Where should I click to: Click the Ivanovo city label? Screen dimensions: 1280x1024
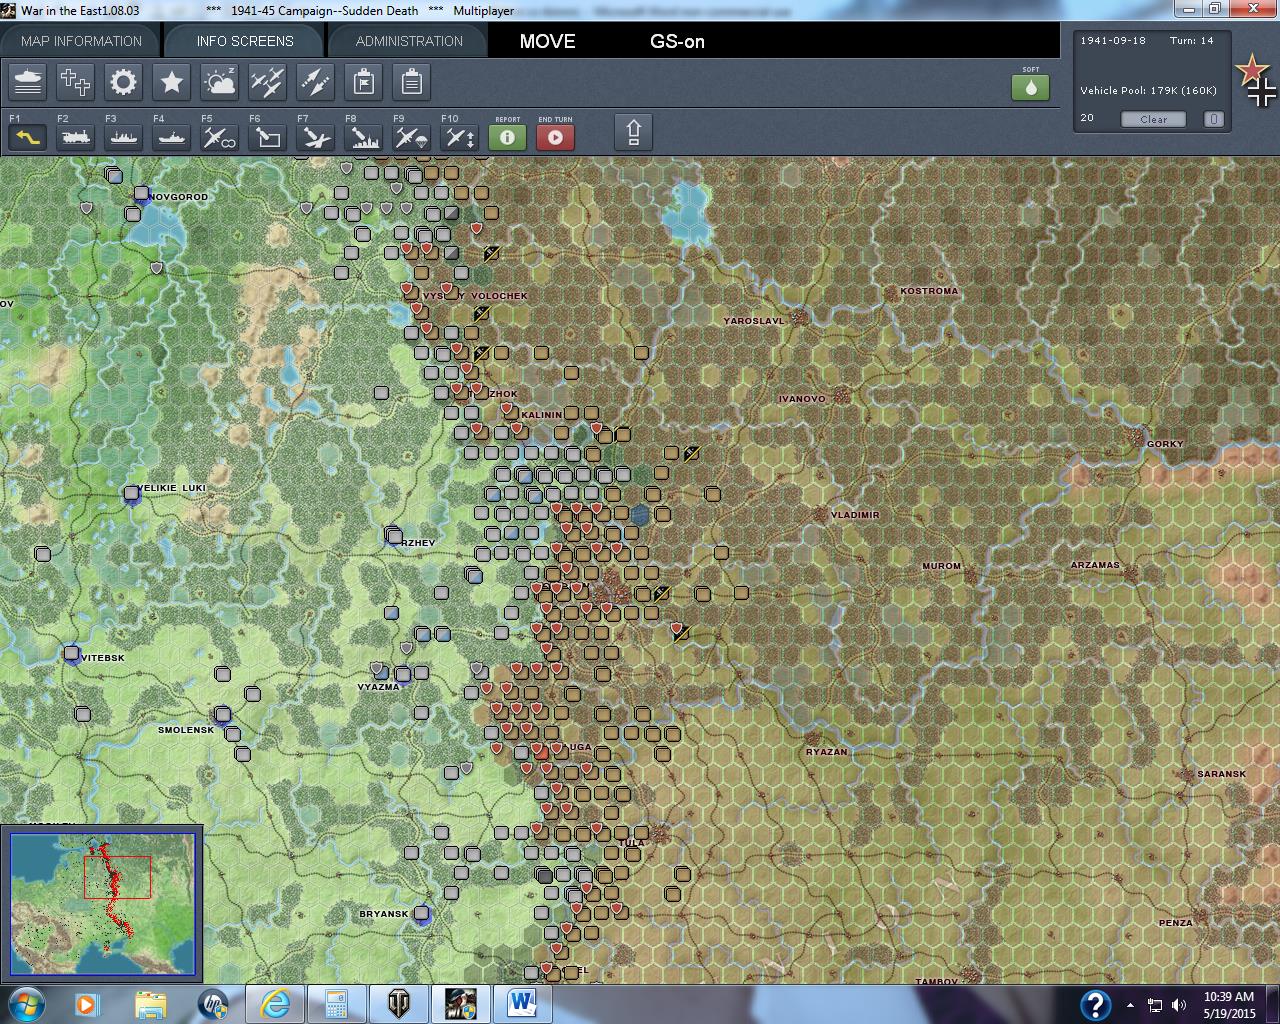pyautogui.click(x=802, y=399)
